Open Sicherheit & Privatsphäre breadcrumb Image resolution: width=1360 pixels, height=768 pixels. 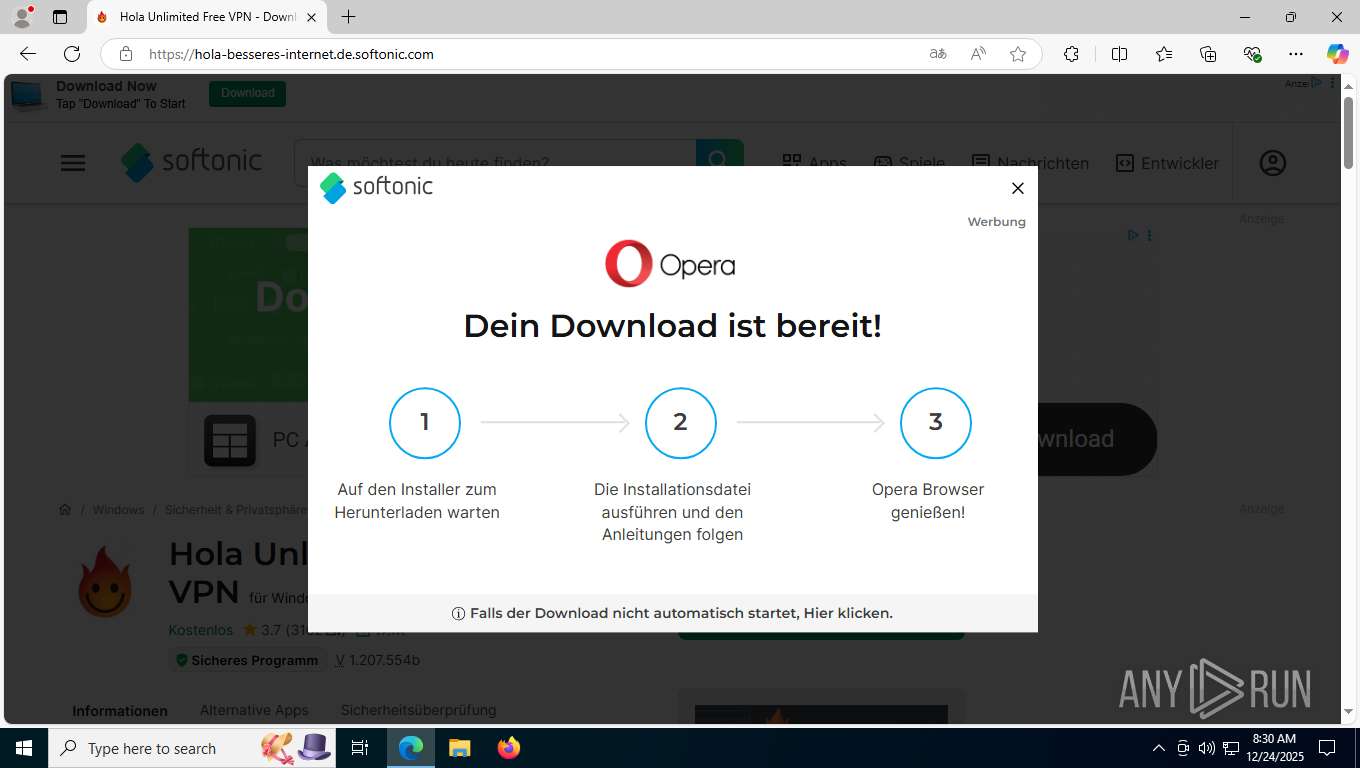(x=236, y=510)
